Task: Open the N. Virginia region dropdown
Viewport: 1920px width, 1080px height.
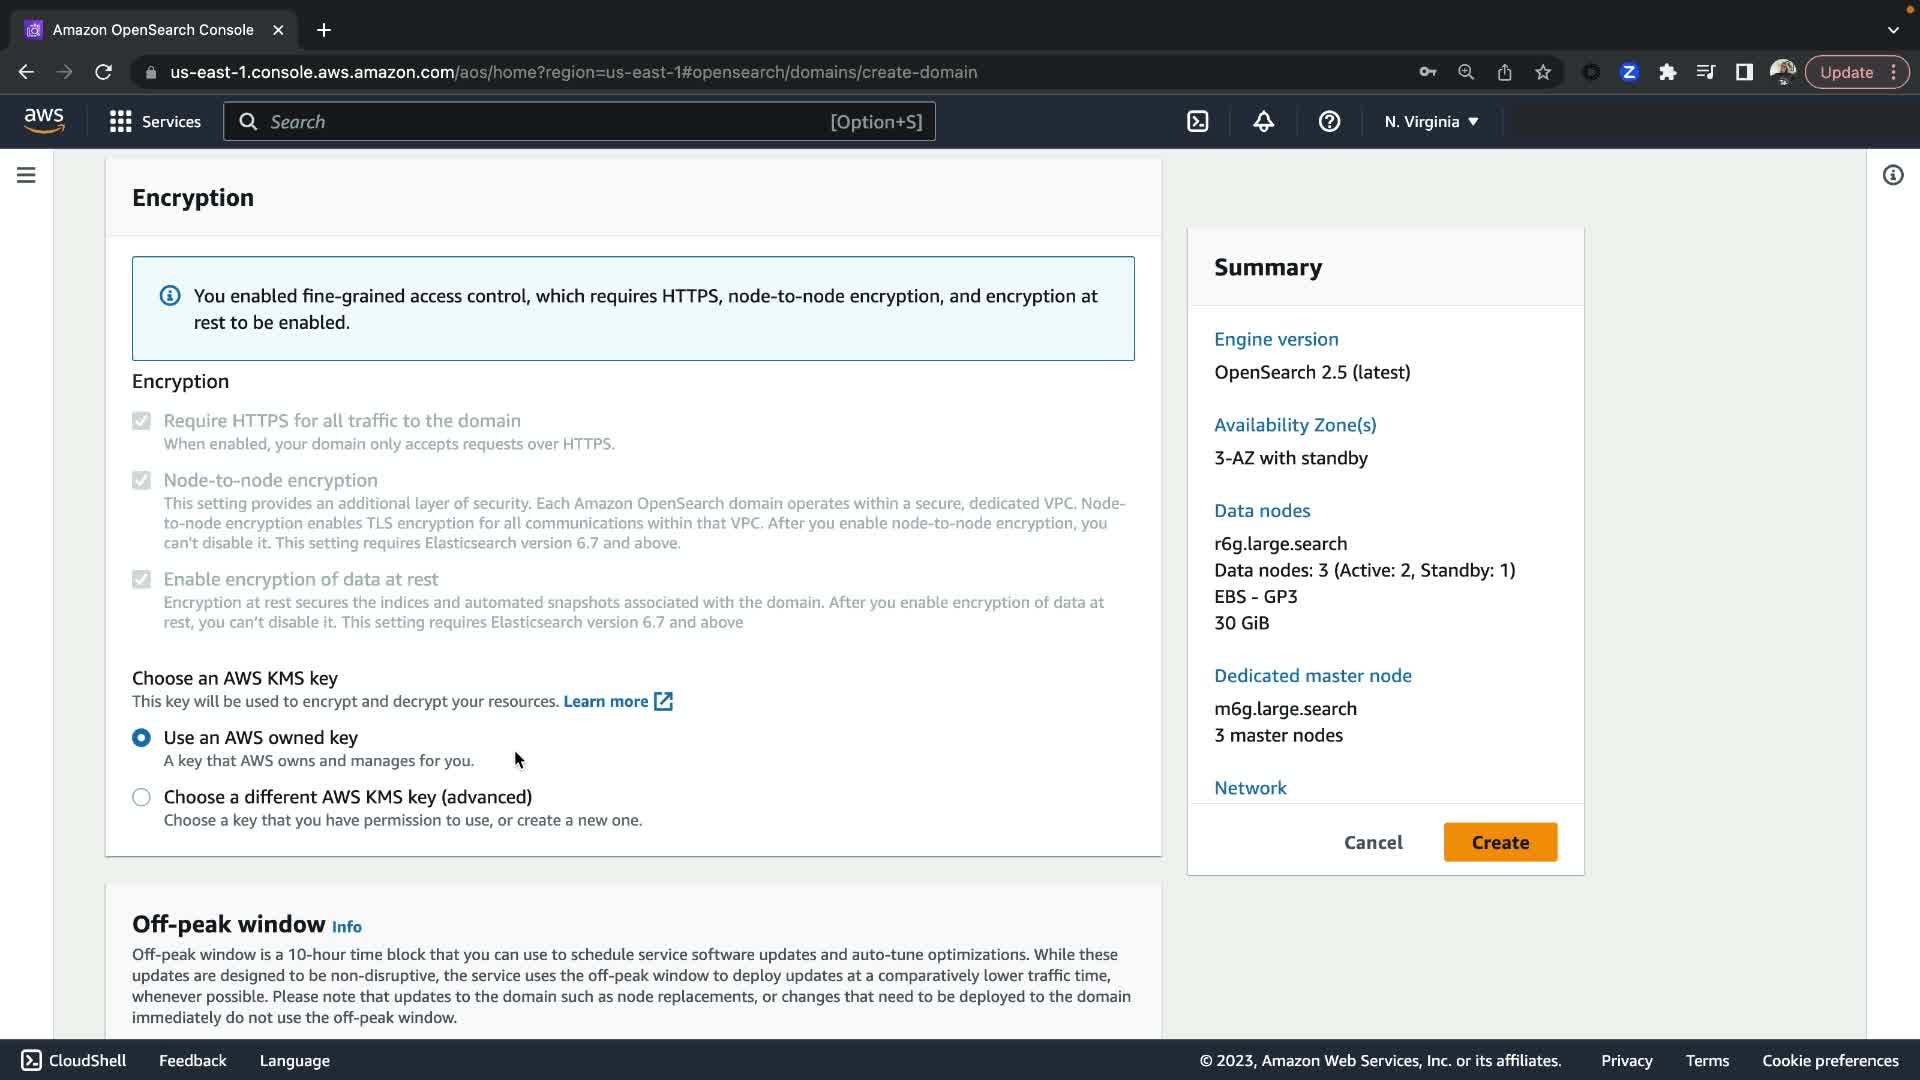Action: [x=1431, y=122]
